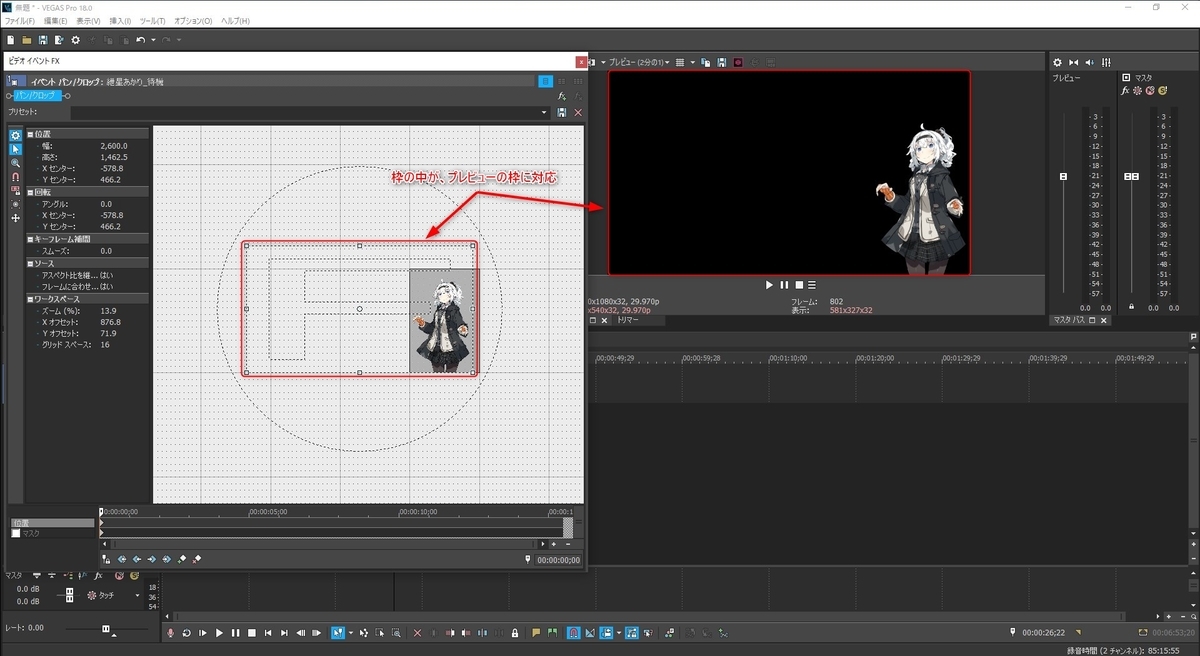This screenshot has height=656, width=1200.
Task: Click the 高さ value 1,462.5
Action: 113,157
